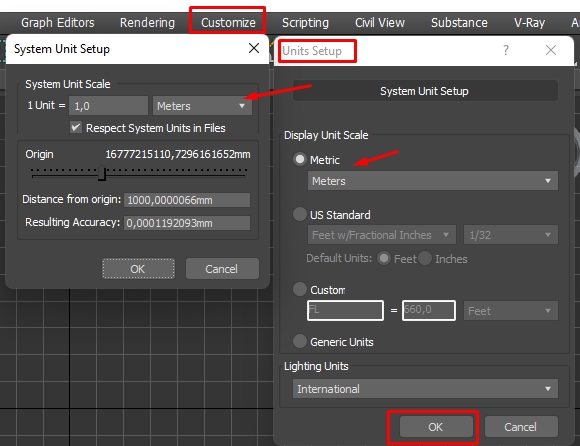Viewport: 580px width, 446px height.
Task: Open the Scripting menu
Action: (305, 23)
